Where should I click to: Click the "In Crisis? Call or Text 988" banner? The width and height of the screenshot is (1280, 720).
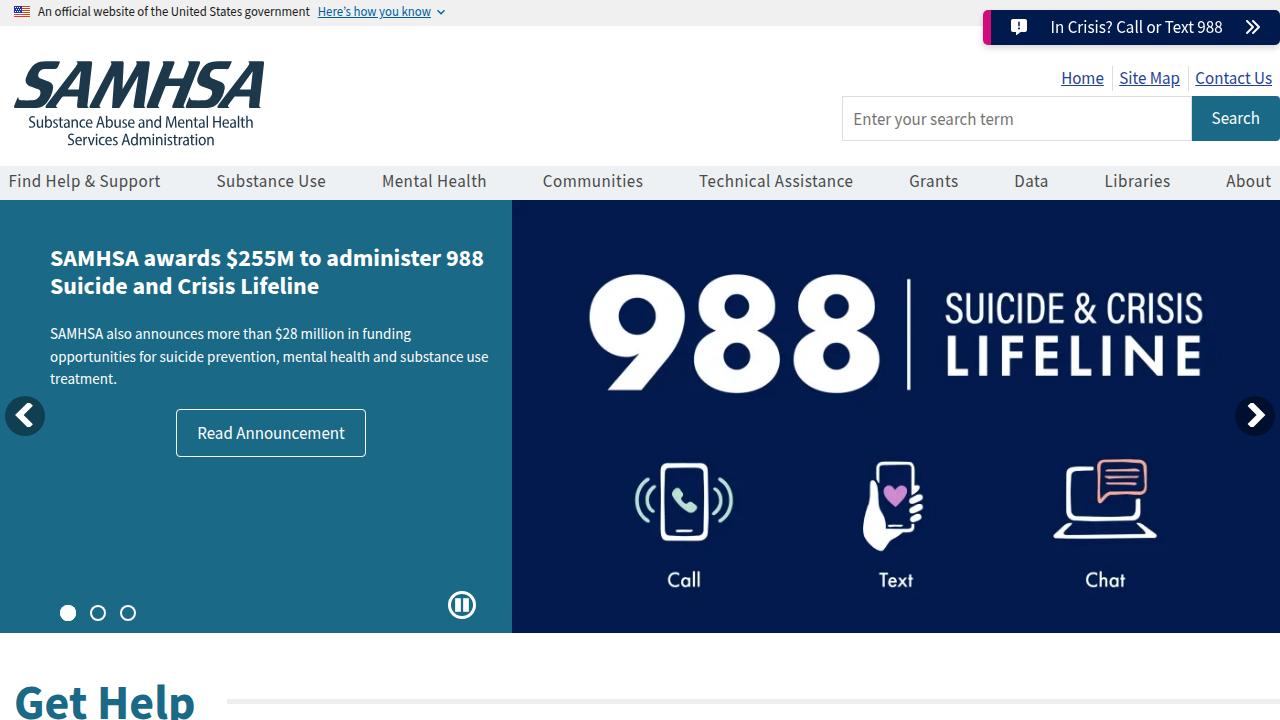1132,27
